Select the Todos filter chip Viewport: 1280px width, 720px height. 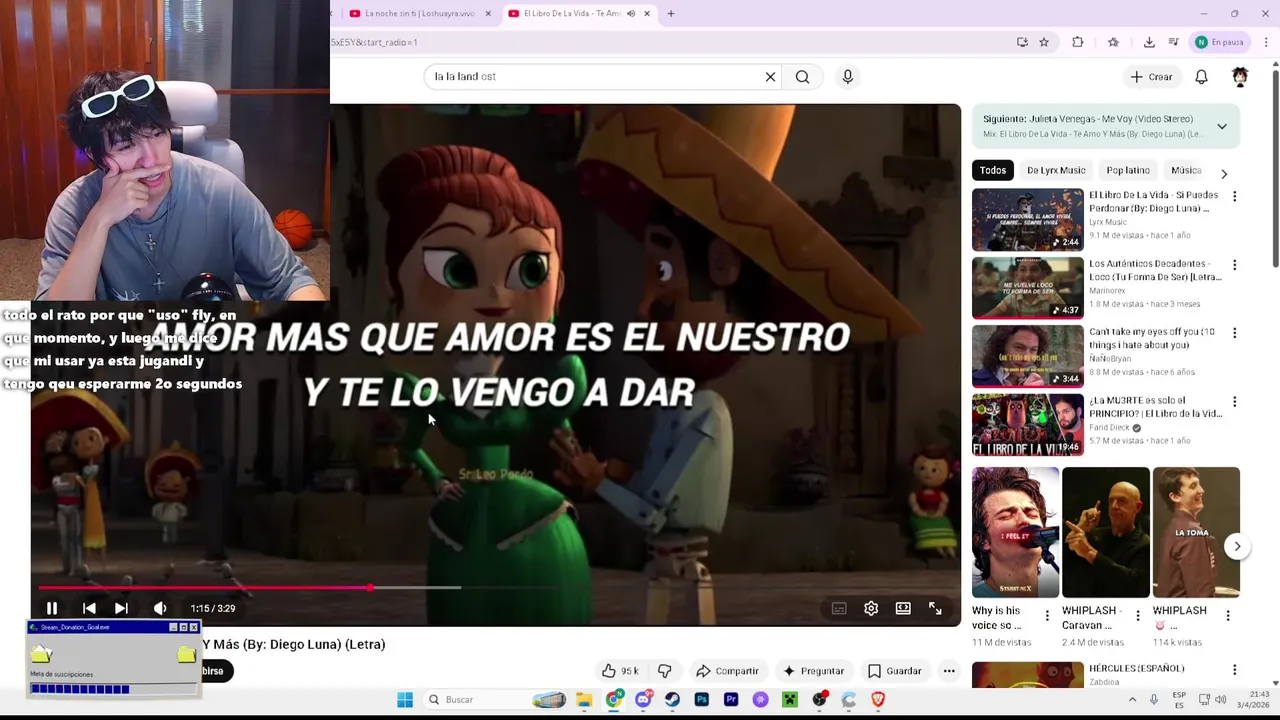pyautogui.click(x=992, y=170)
